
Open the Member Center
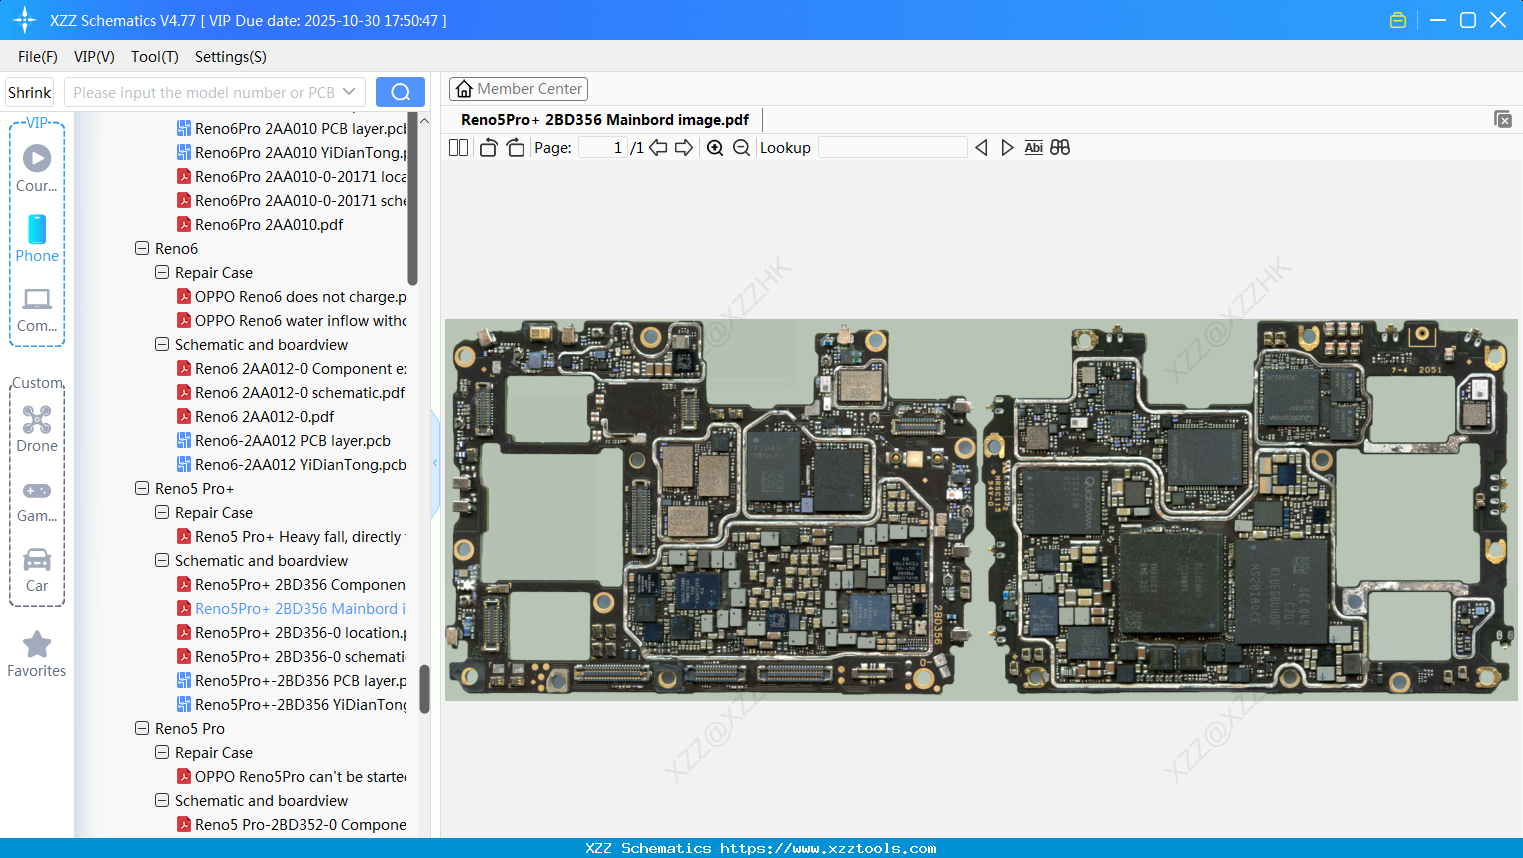tap(518, 88)
